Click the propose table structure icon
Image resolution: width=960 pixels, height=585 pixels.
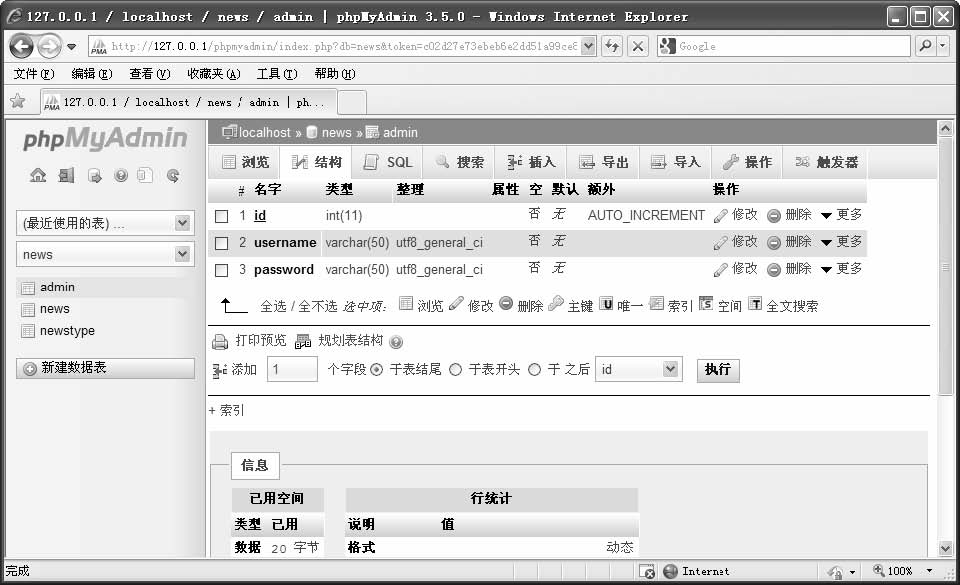pyautogui.click(x=302, y=341)
